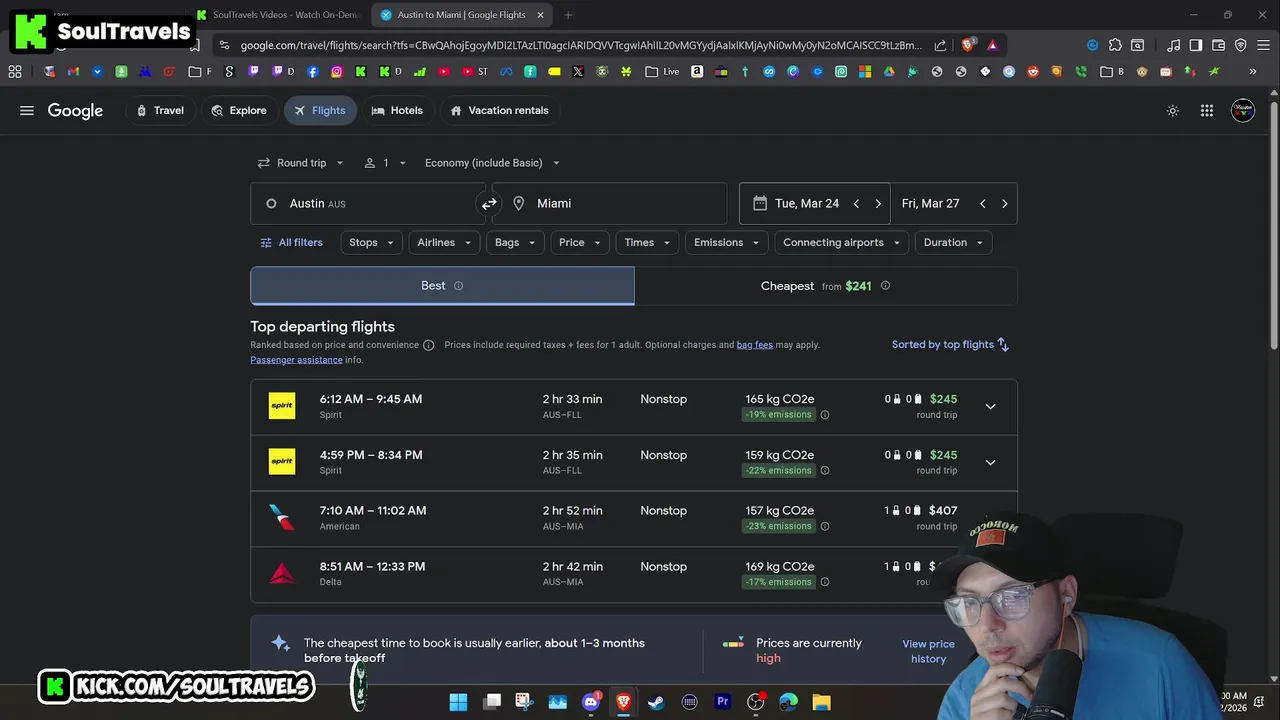Share this page from address bar
Viewport: 1280px width, 720px height.
click(x=940, y=45)
